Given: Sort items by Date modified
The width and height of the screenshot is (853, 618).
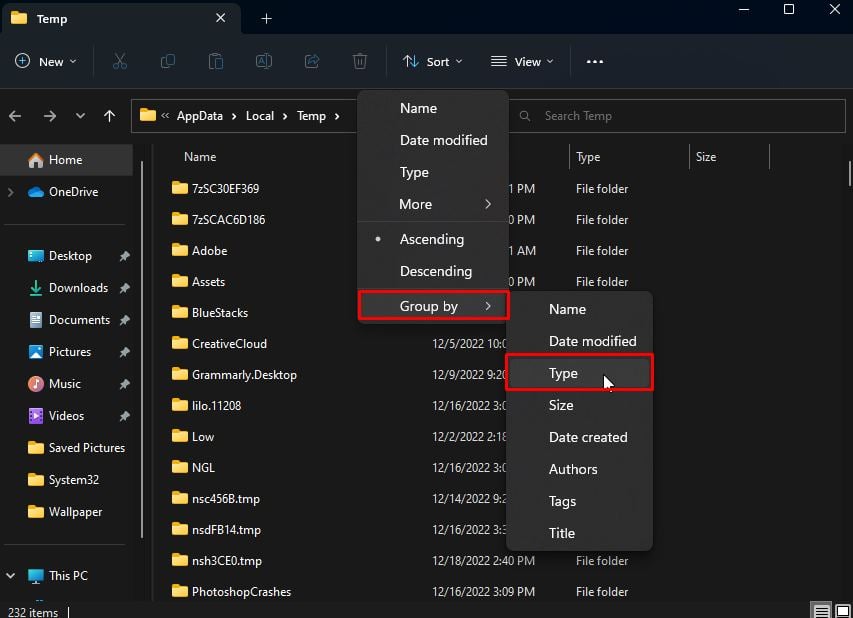Looking at the screenshot, I should coord(444,140).
